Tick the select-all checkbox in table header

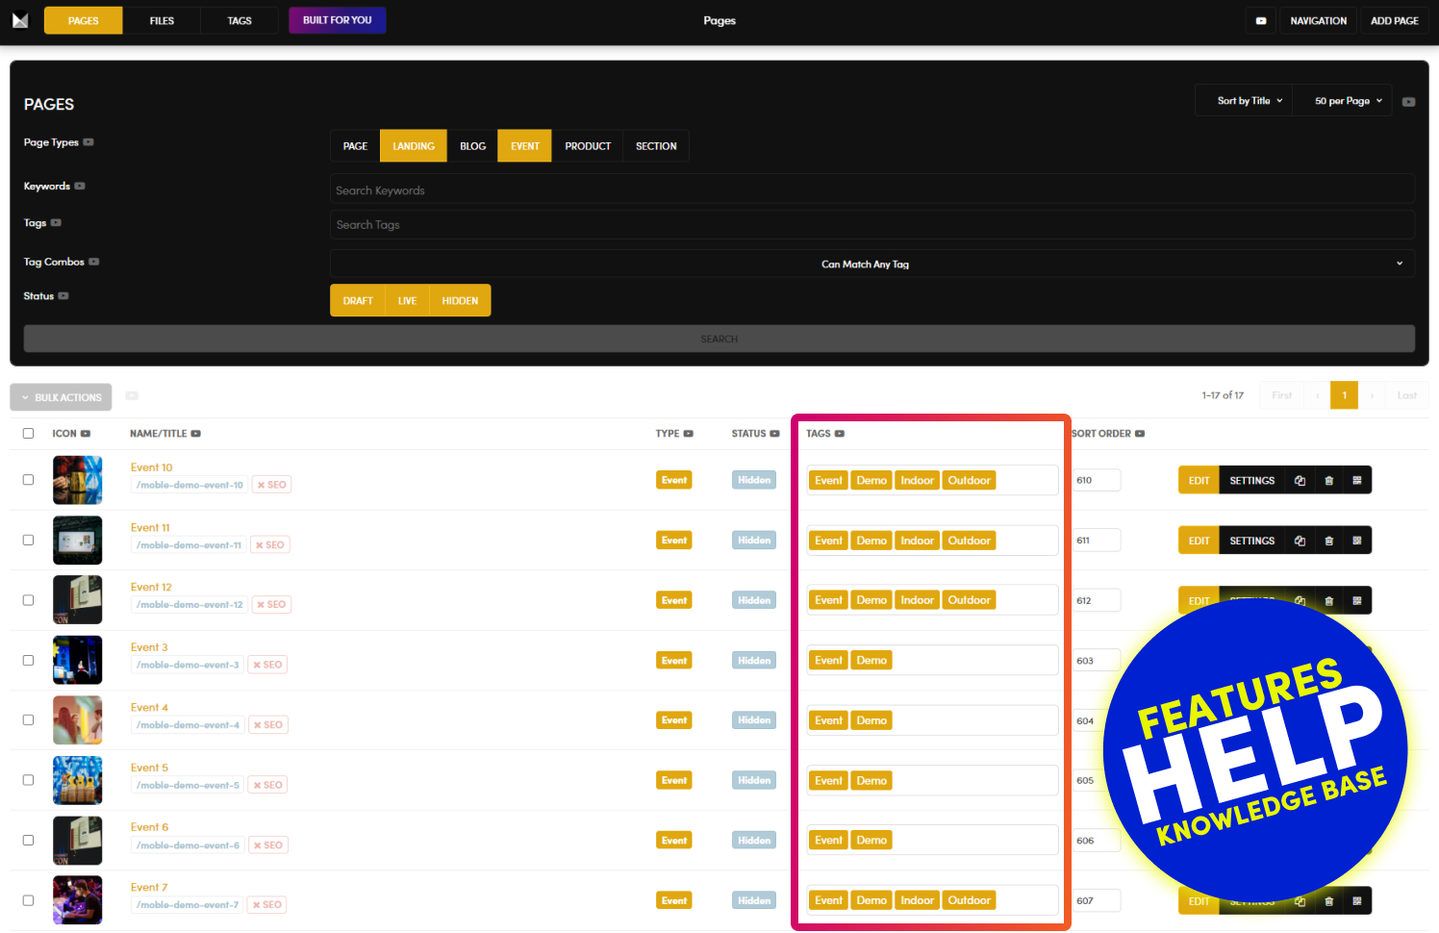[28, 434]
